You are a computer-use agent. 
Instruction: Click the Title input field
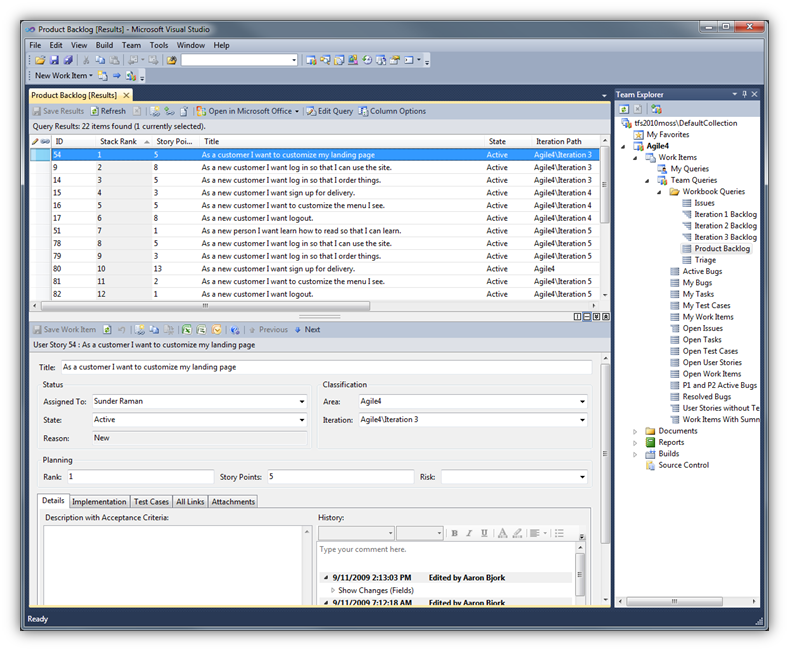point(326,367)
